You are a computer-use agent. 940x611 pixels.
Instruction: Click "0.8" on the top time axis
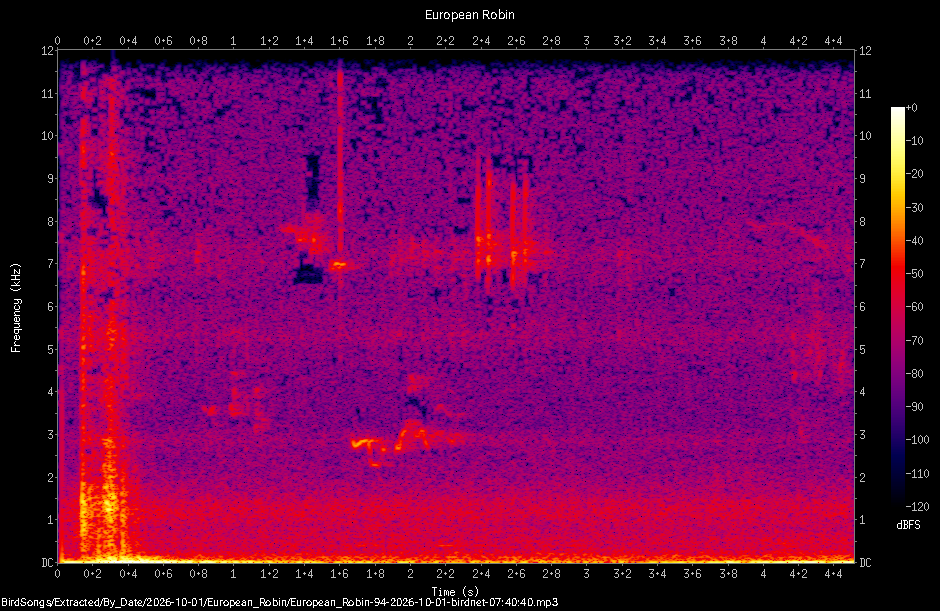click(x=198, y=41)
